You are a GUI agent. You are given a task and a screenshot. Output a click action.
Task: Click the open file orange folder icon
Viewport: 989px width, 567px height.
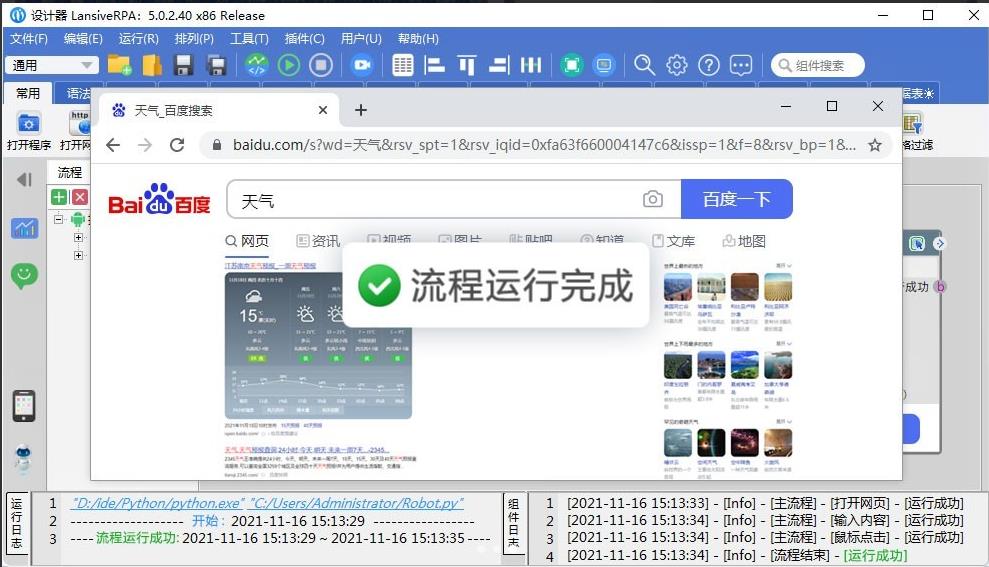tap(152, 65)
